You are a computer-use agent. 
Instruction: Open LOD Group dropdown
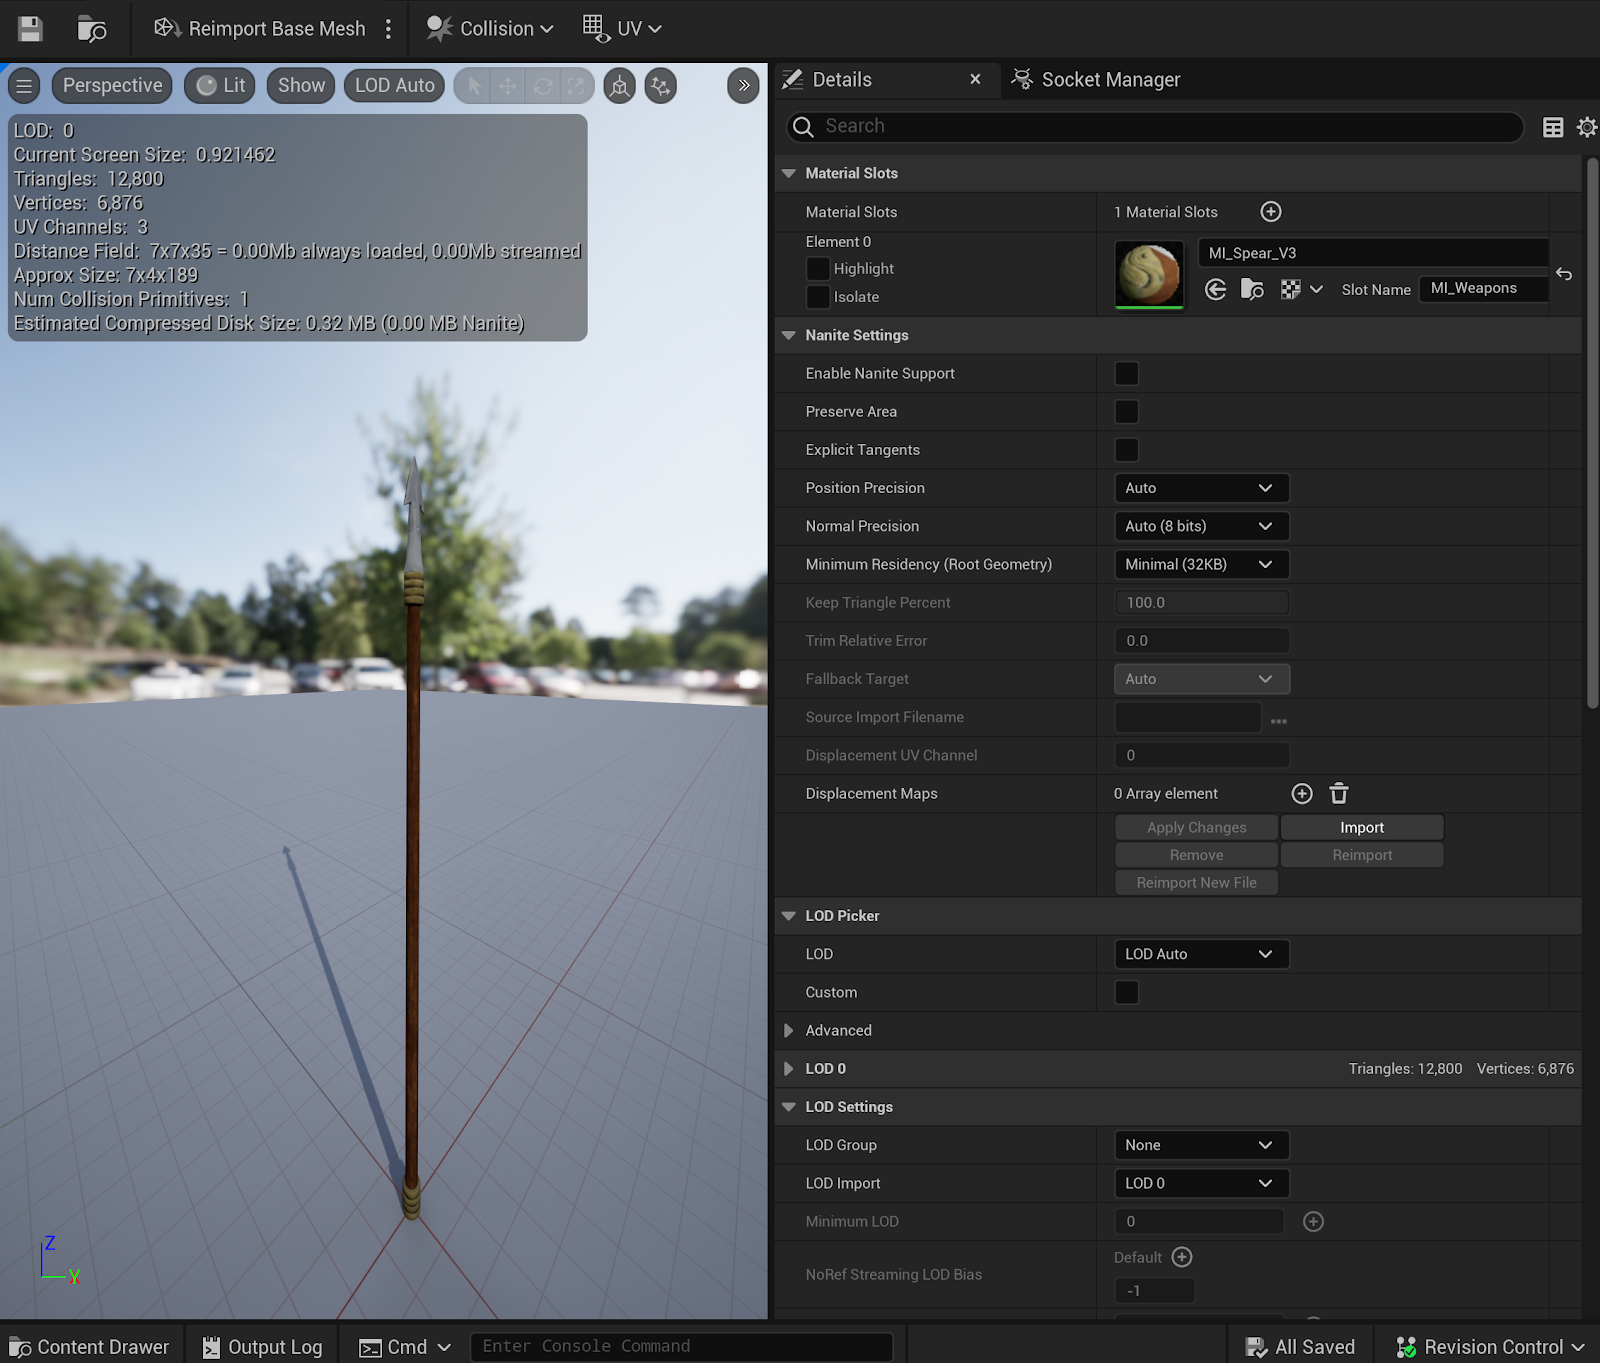(1202, 1146)
